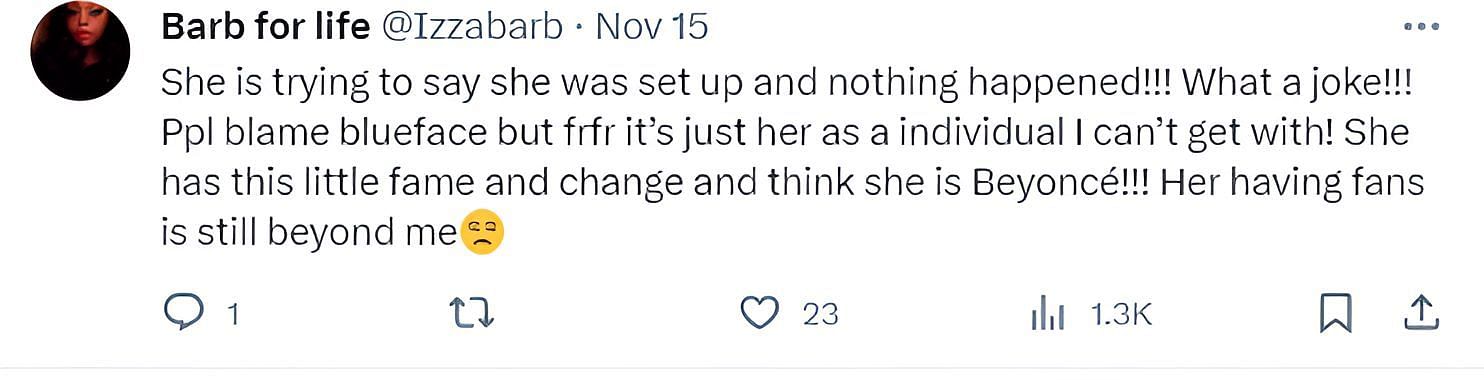This screenshot has height=380, width=1484.
Task: Open the Barb for life display name link
Action: click(265, 27)
